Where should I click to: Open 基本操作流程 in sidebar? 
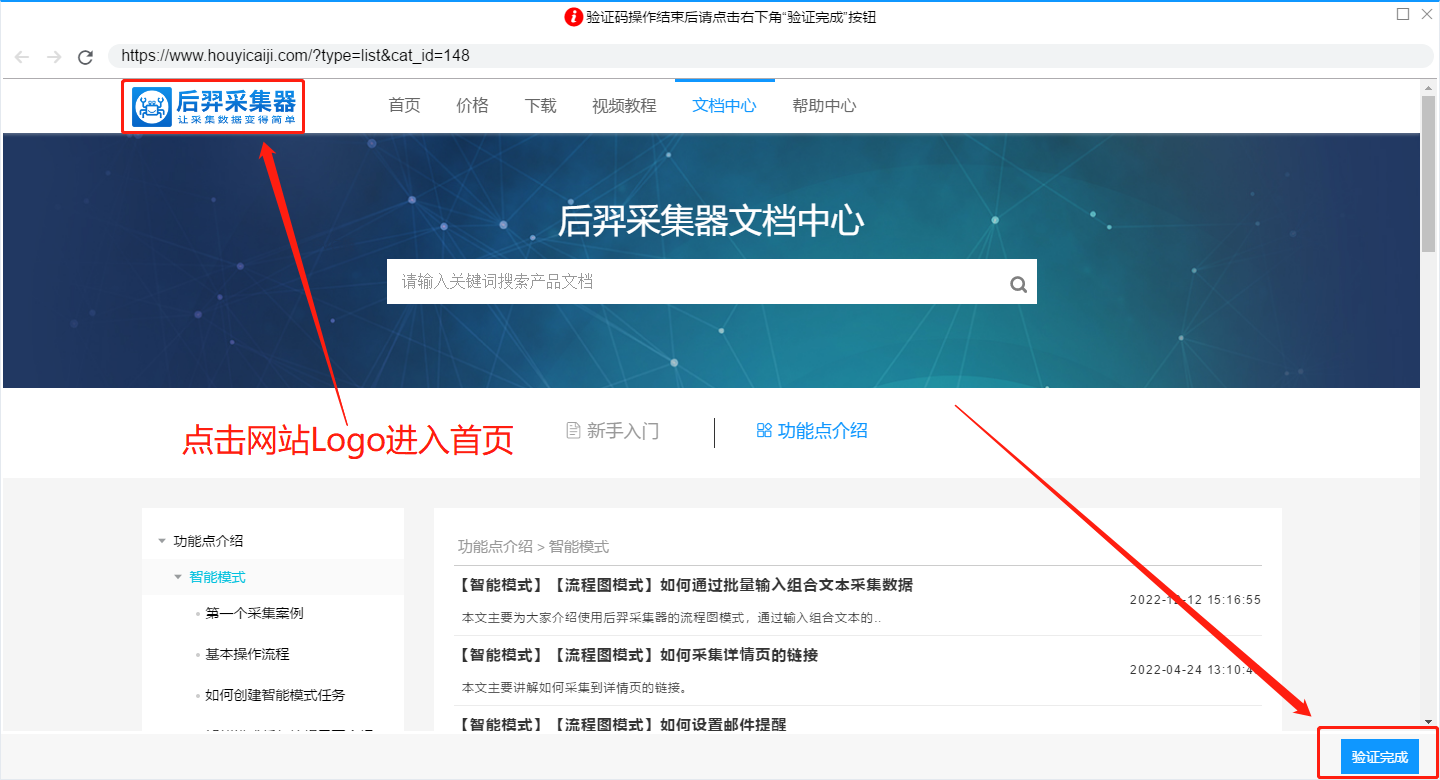click(247, 654)
